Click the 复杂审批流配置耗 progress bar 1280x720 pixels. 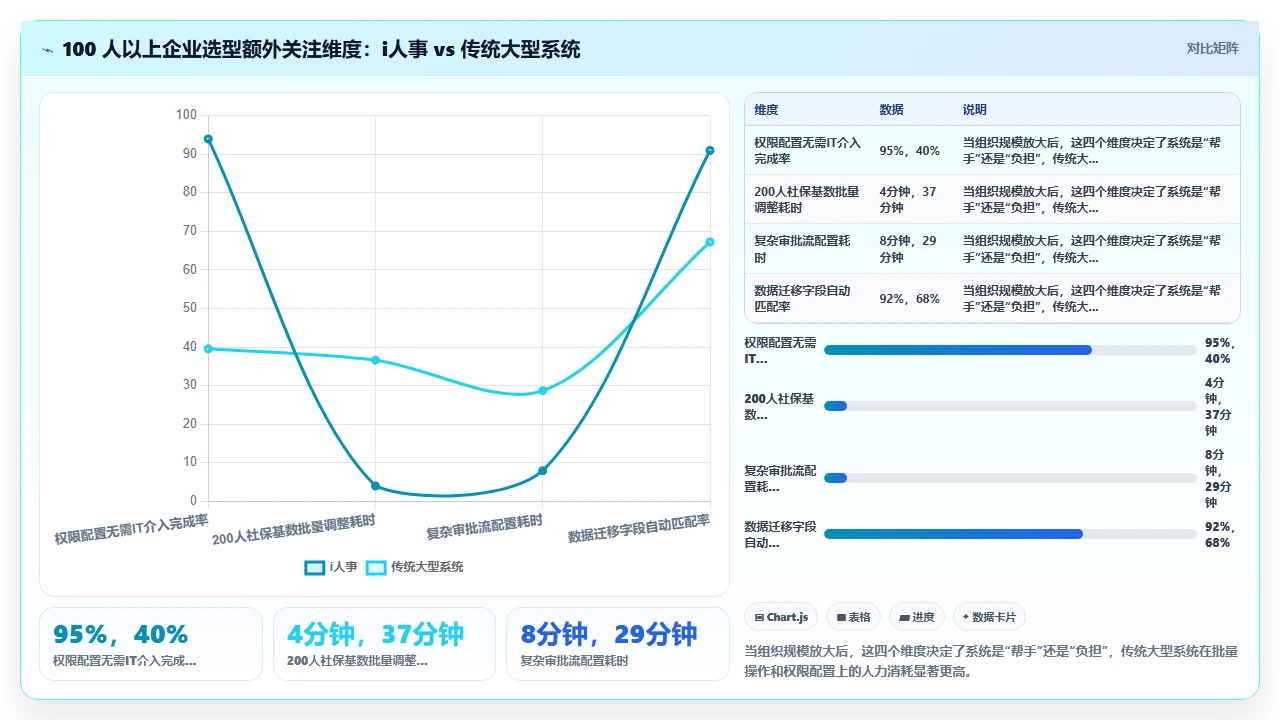click(1010, 478)
